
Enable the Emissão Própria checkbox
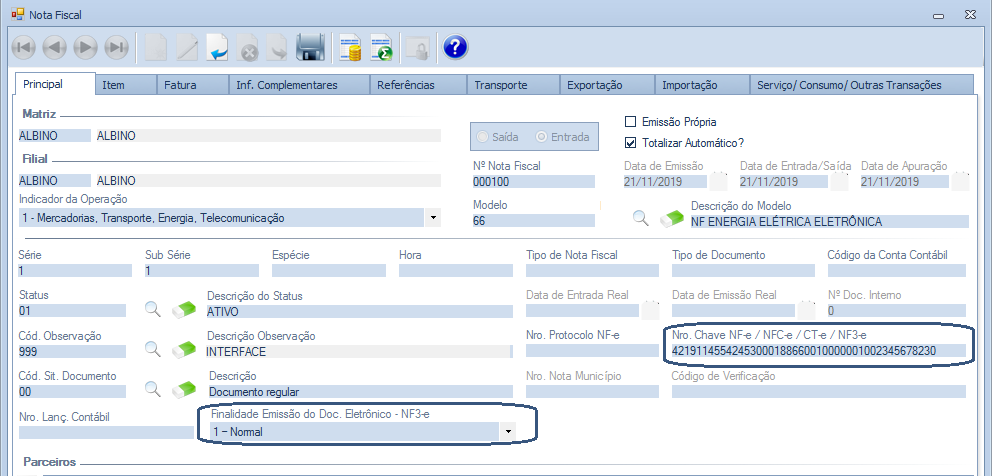[630, 122]
